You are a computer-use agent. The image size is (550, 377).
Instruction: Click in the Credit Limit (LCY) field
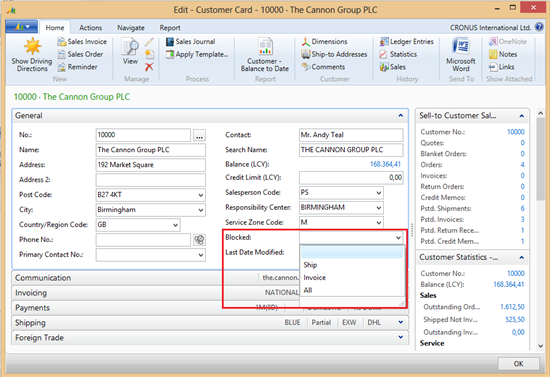tap(351, 178)
